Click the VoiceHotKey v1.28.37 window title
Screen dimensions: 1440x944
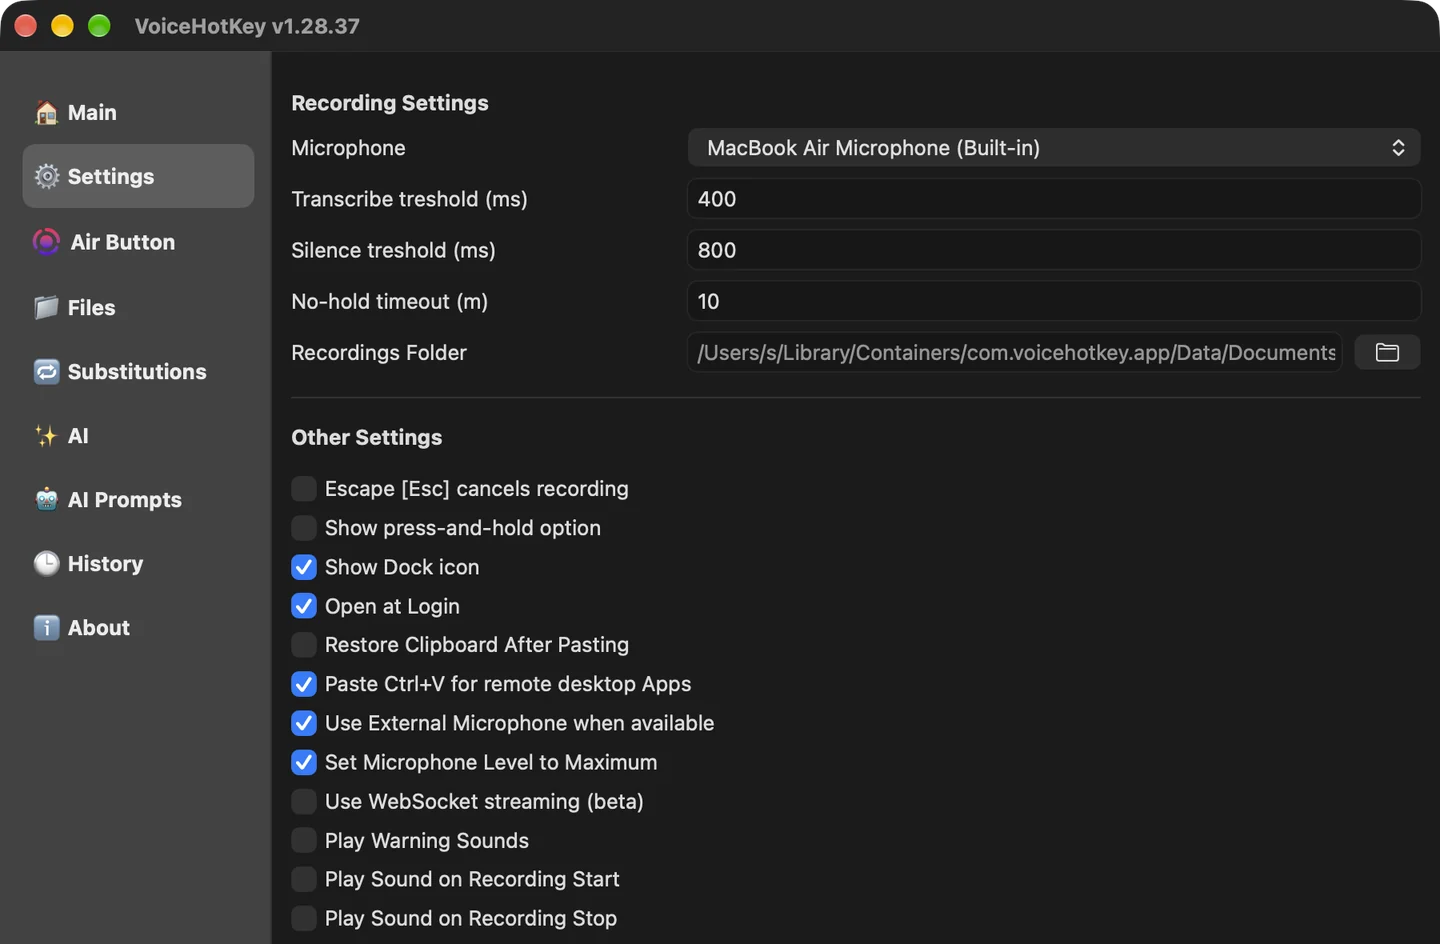(x=247, y=26)
